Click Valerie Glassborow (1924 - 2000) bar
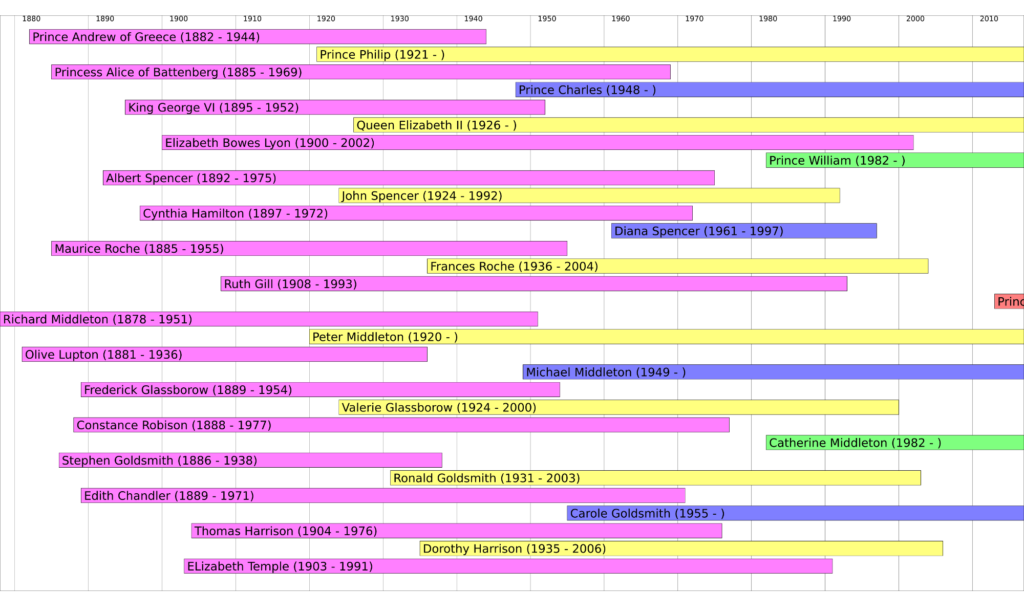 click(x=618, y=407)
